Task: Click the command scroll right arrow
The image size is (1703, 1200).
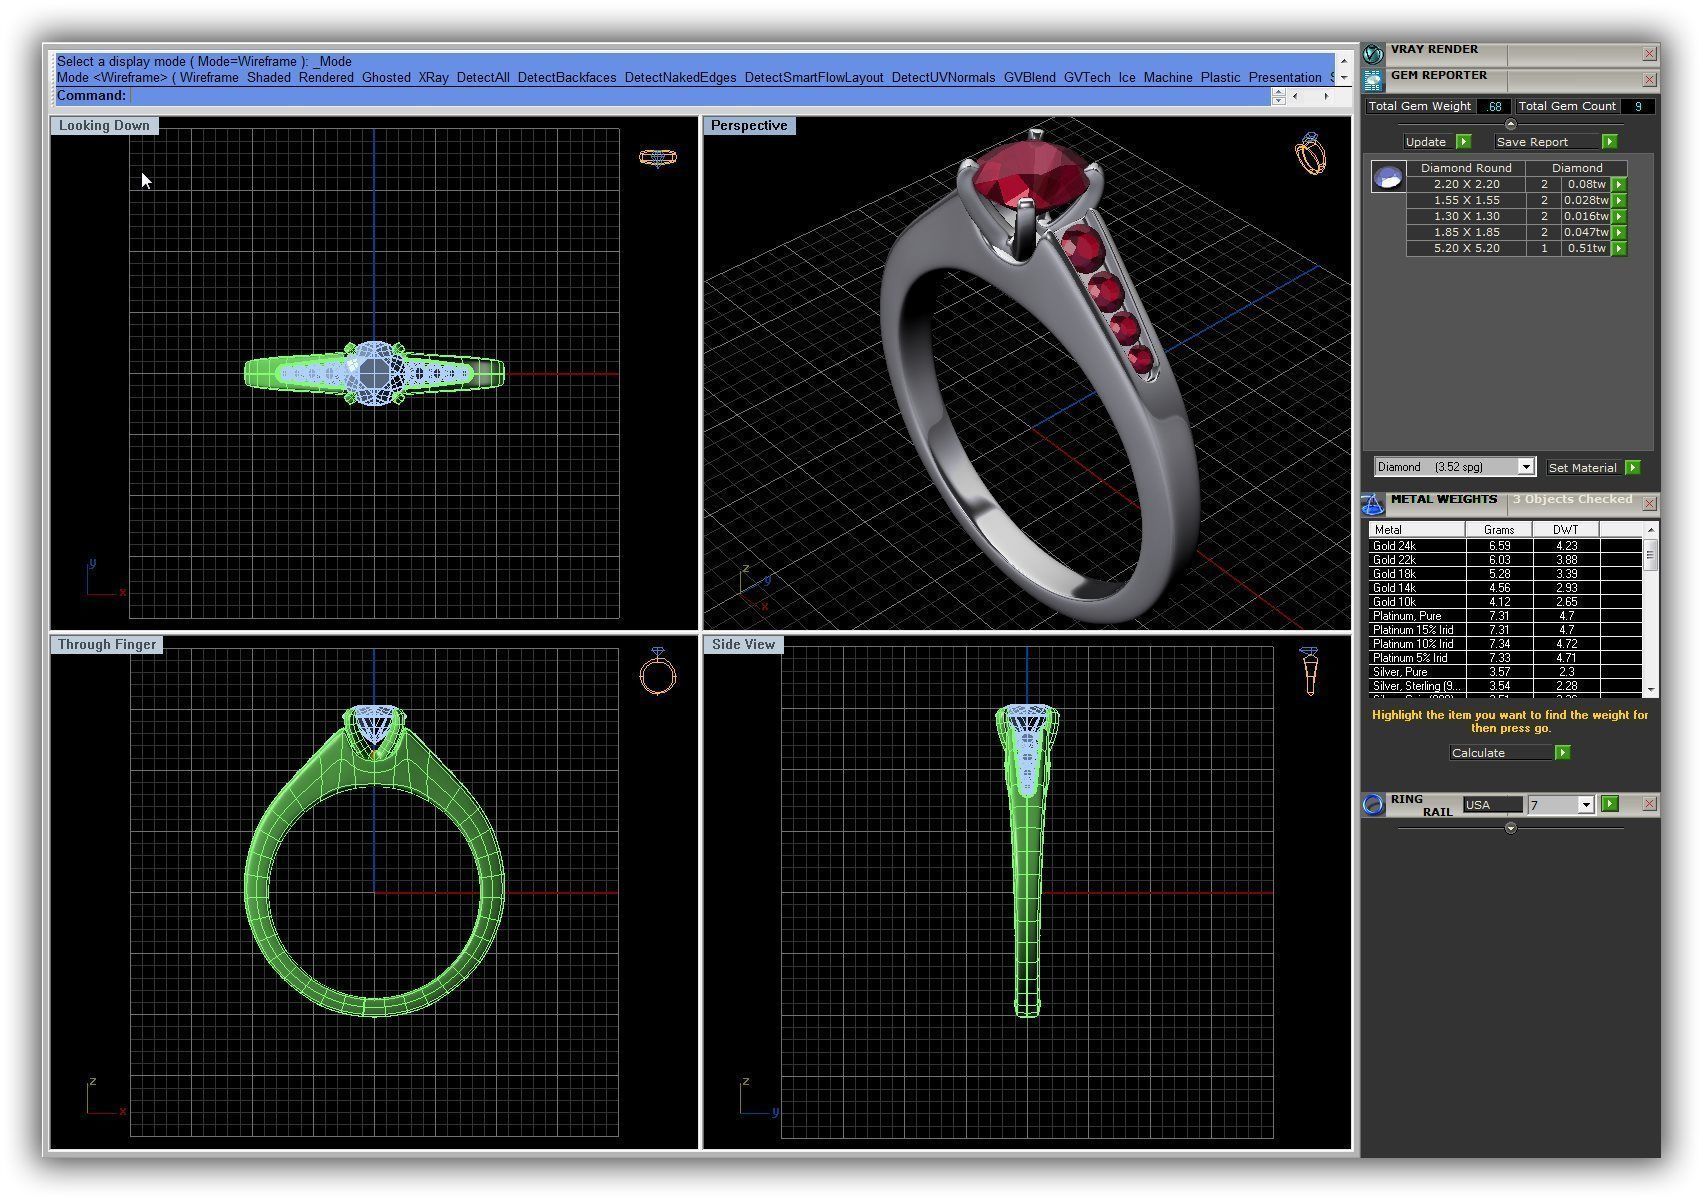Action: (1326, 96)
